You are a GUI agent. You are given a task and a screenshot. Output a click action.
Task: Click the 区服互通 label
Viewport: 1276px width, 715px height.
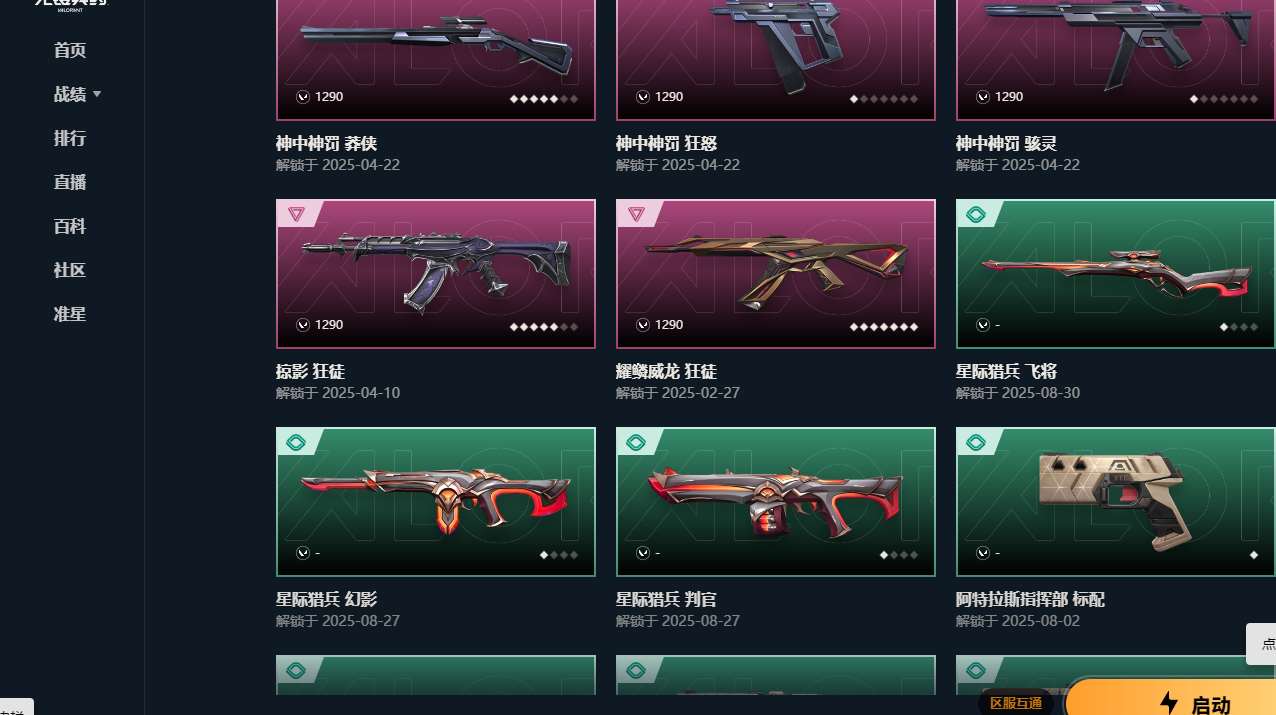[x=1016, y=703]
